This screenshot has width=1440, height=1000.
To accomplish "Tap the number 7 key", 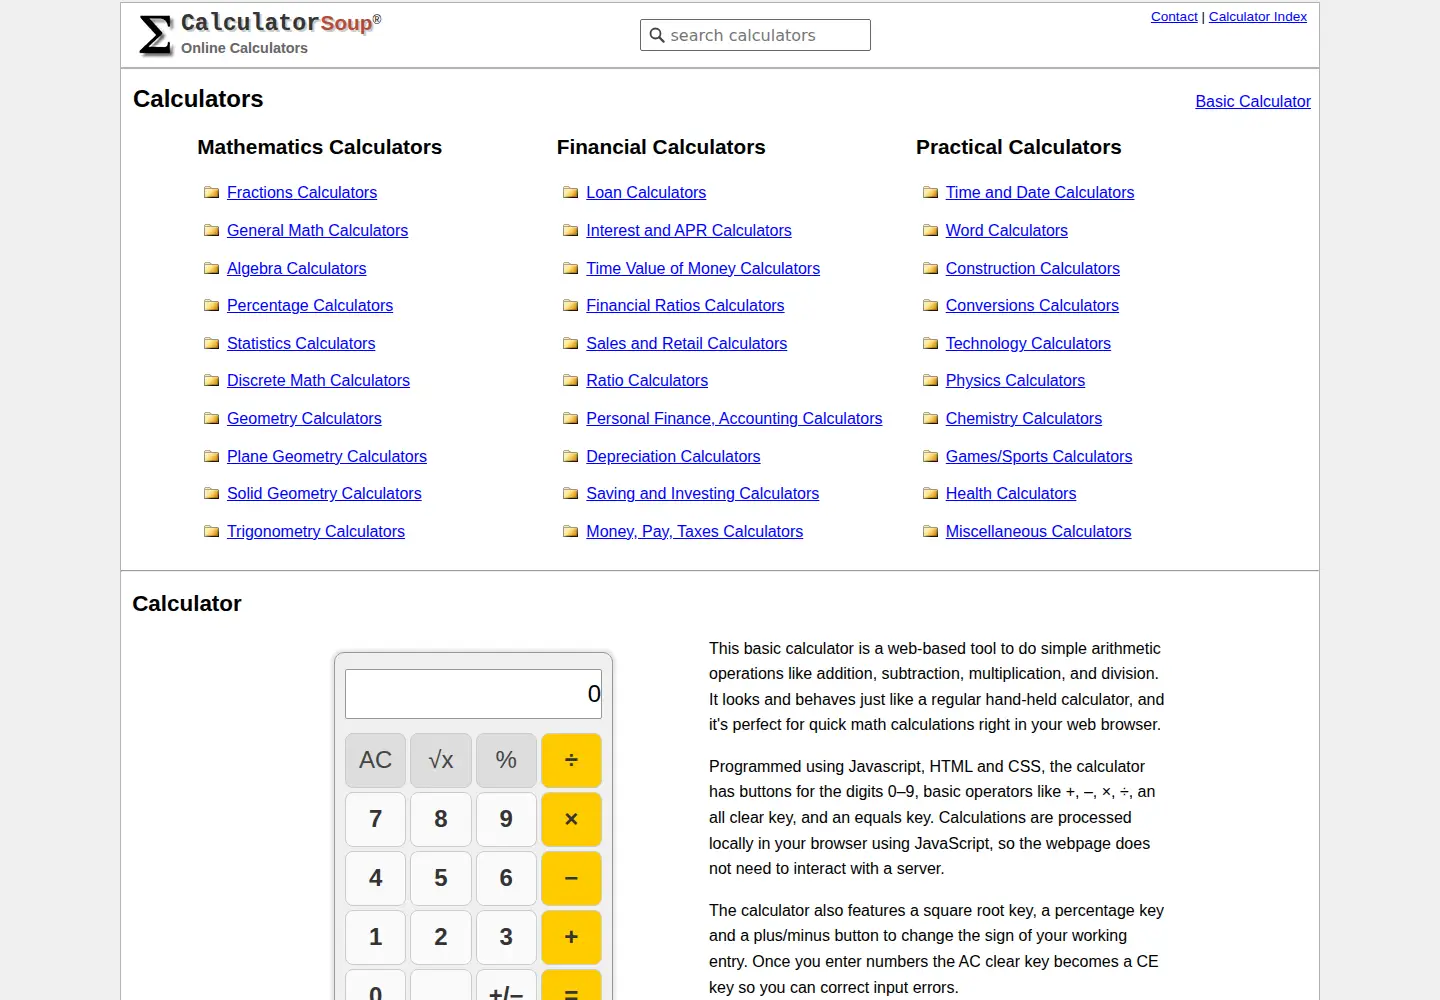I will [x=376, y=819].
